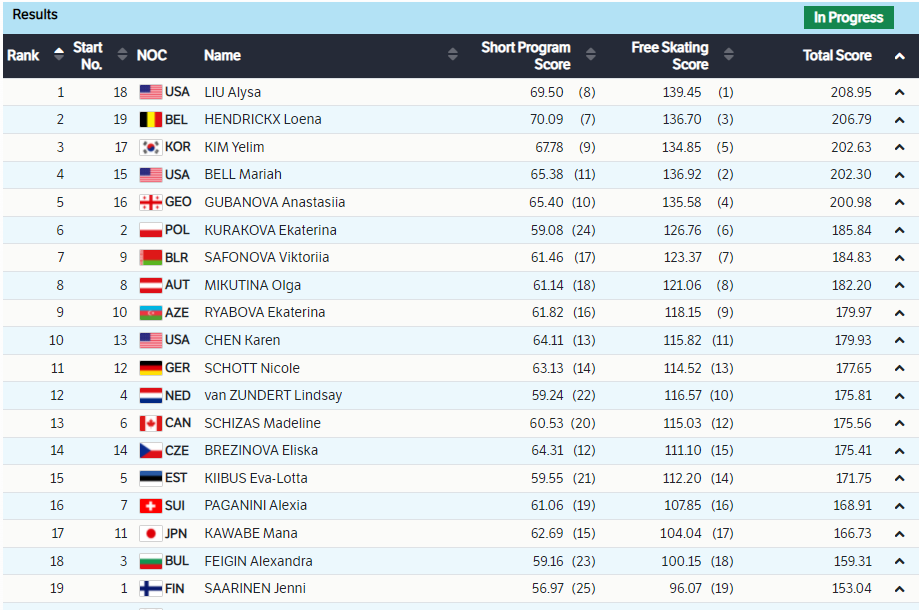Expand score details for SAARINEN Jenni

899,589
